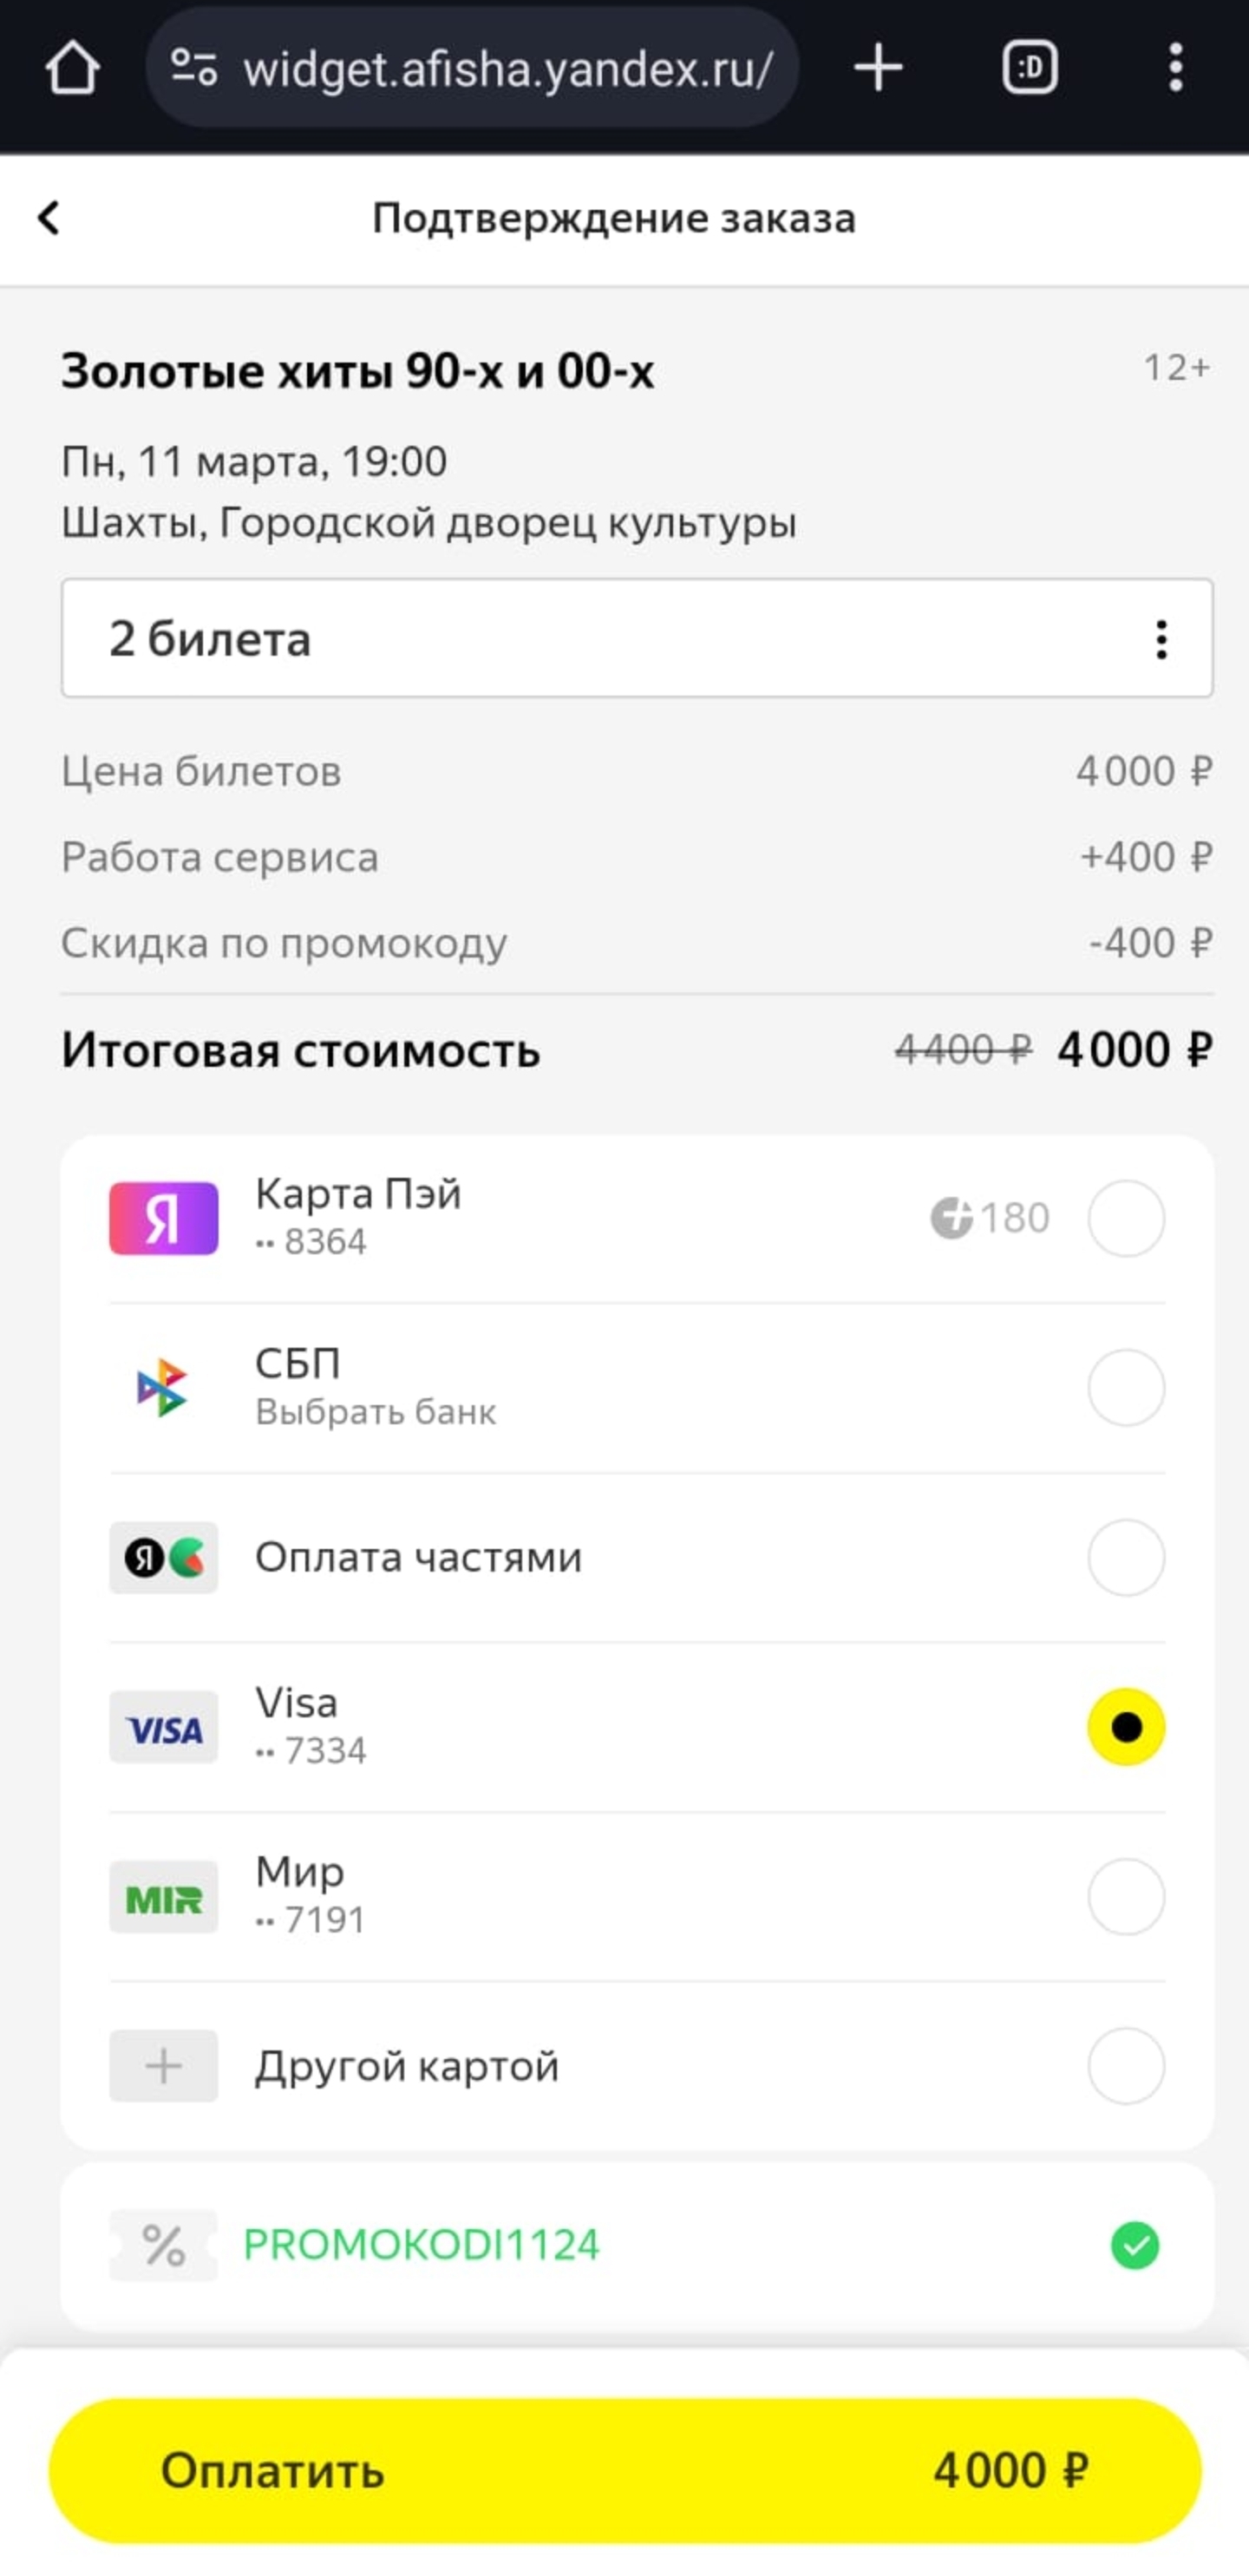This screenshot has width=1249, height=2576.
Task: Open a new browser tab
Action: 878,68
